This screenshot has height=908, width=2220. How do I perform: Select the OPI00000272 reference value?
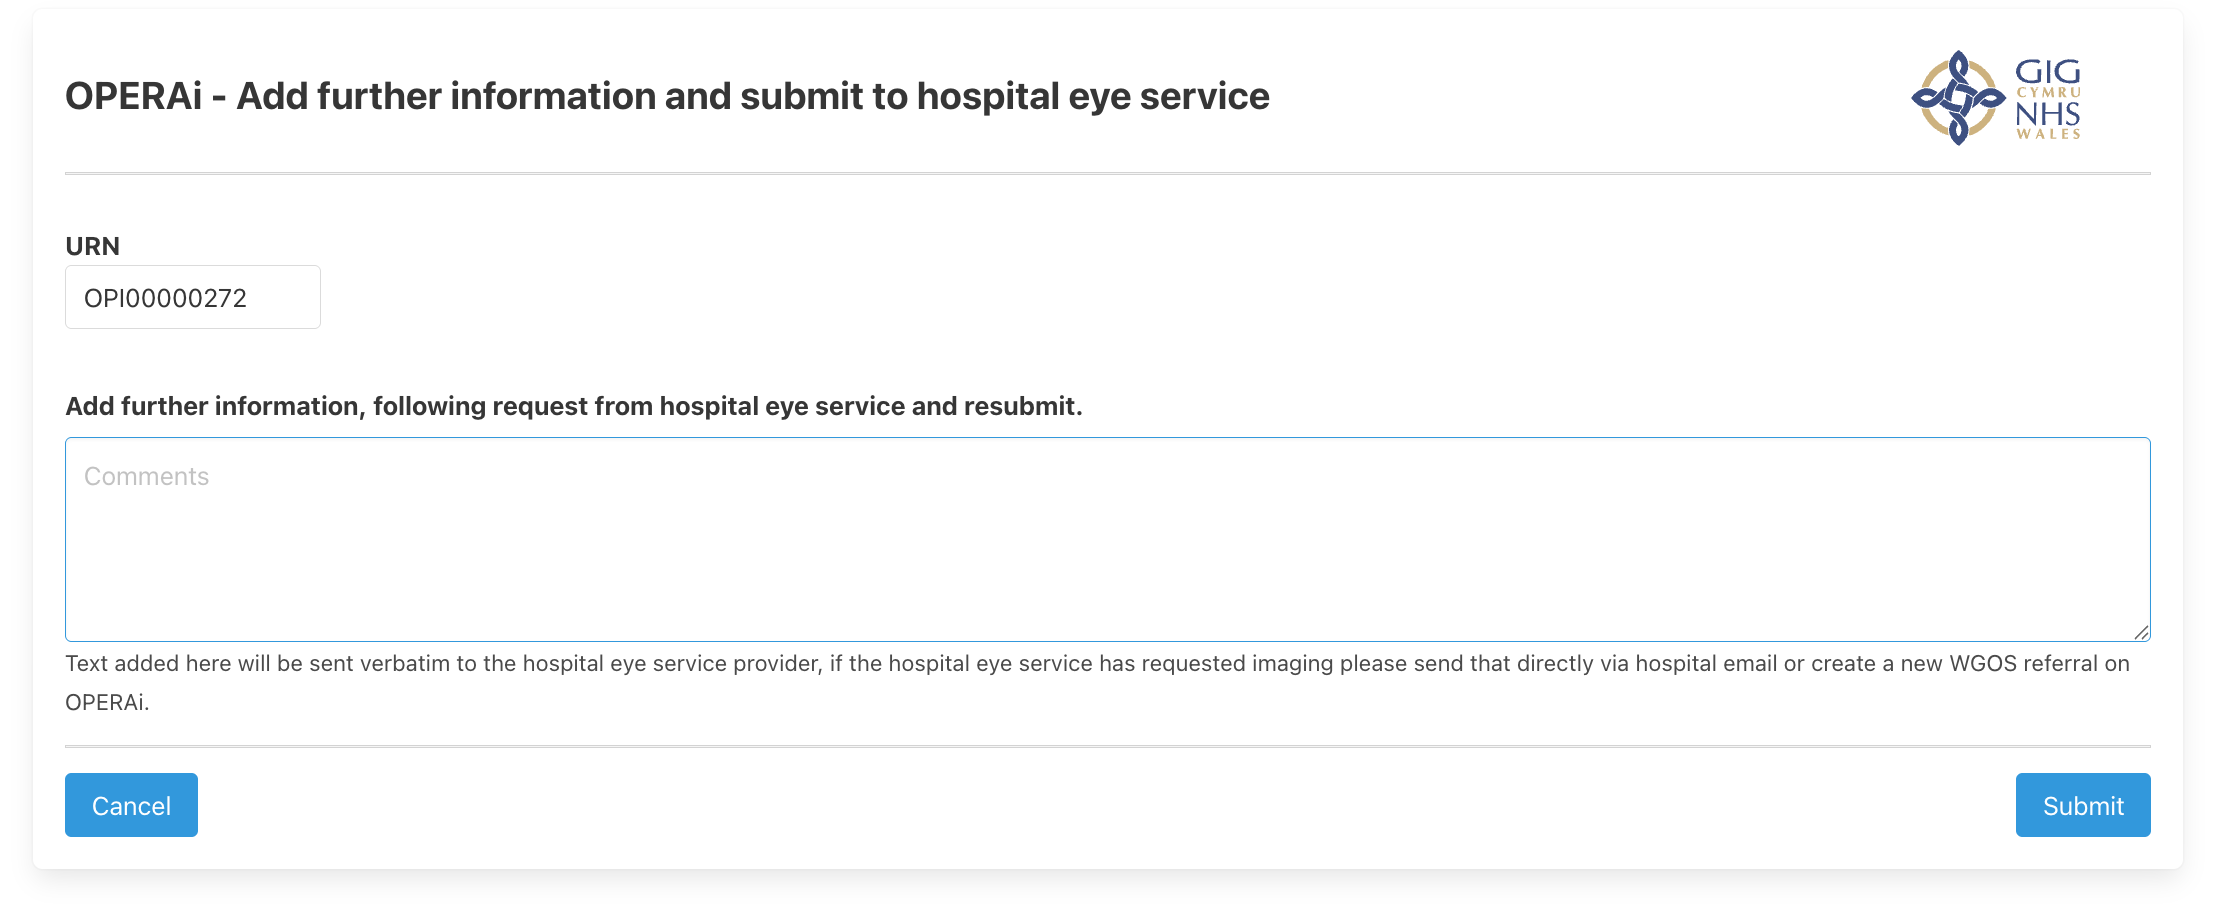click(x=165, y=298)
